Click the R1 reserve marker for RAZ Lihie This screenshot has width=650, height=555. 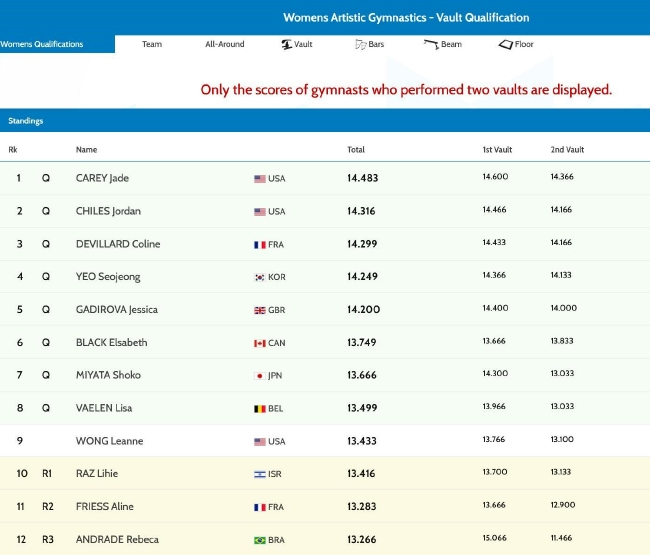point(47,473)
